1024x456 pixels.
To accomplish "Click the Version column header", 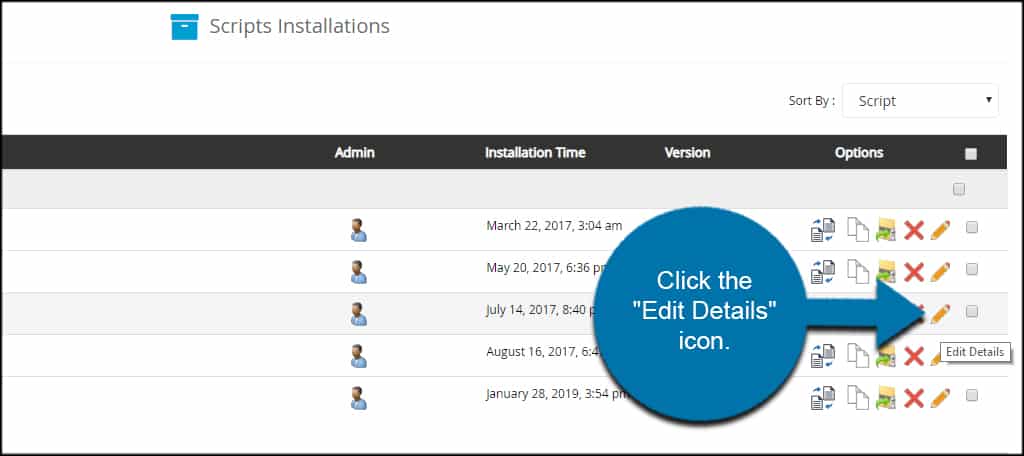I will coord(687,153).
